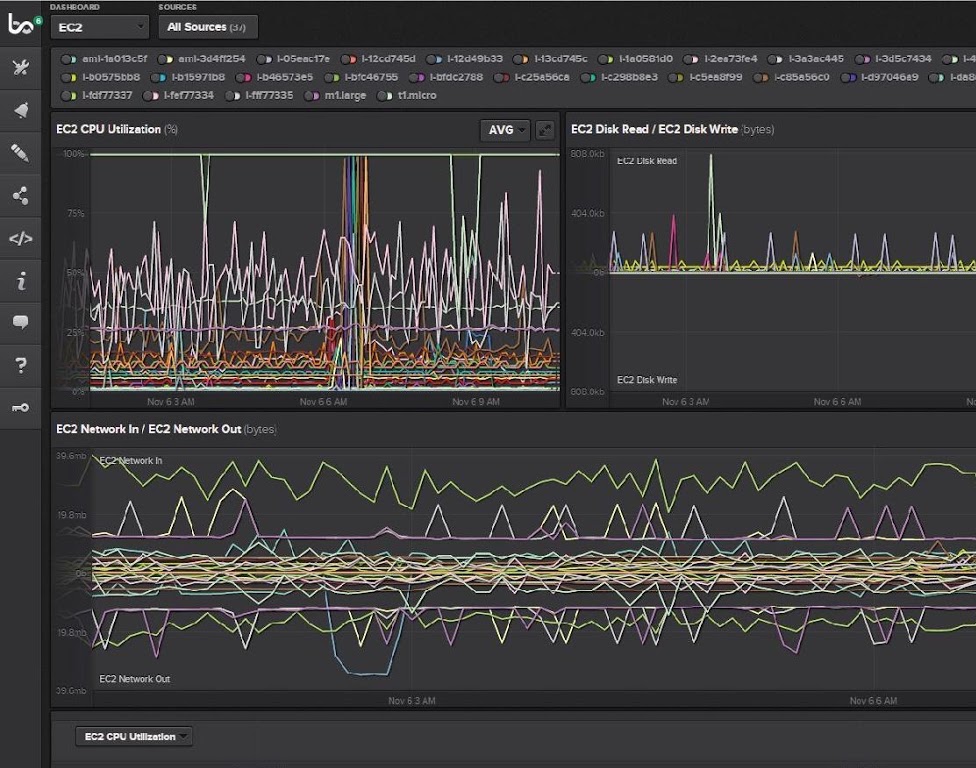Viewport: 976px width, 768px height.
Task: Click the All Sources button
Action: point(208,27)
